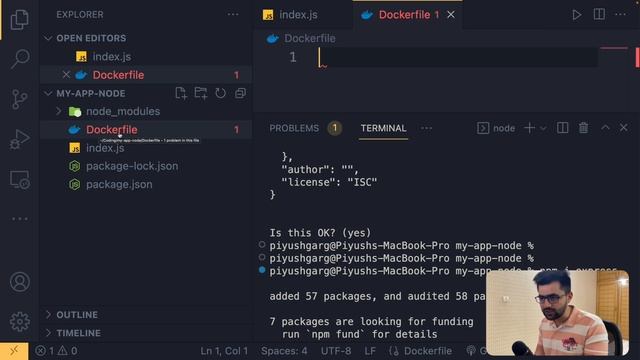640x360 pixels.
Task: Collapse all folders in explorer
Action: pos(240,93)
